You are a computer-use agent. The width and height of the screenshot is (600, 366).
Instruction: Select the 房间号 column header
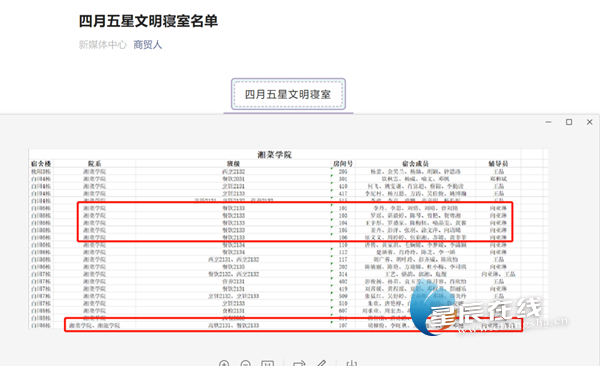coord(343,163)
